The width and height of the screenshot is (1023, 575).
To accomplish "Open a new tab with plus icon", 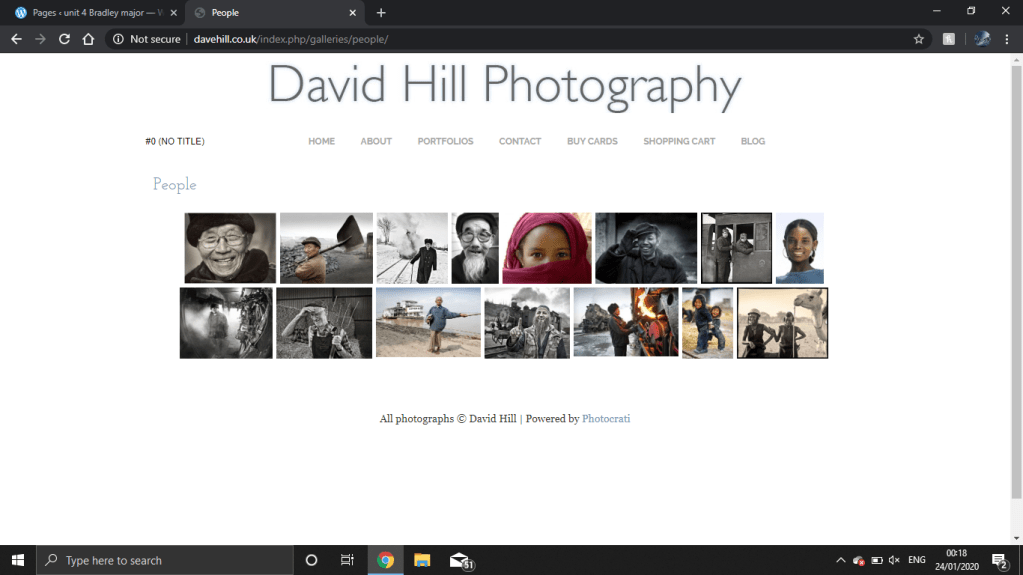I will click(381, 13).
